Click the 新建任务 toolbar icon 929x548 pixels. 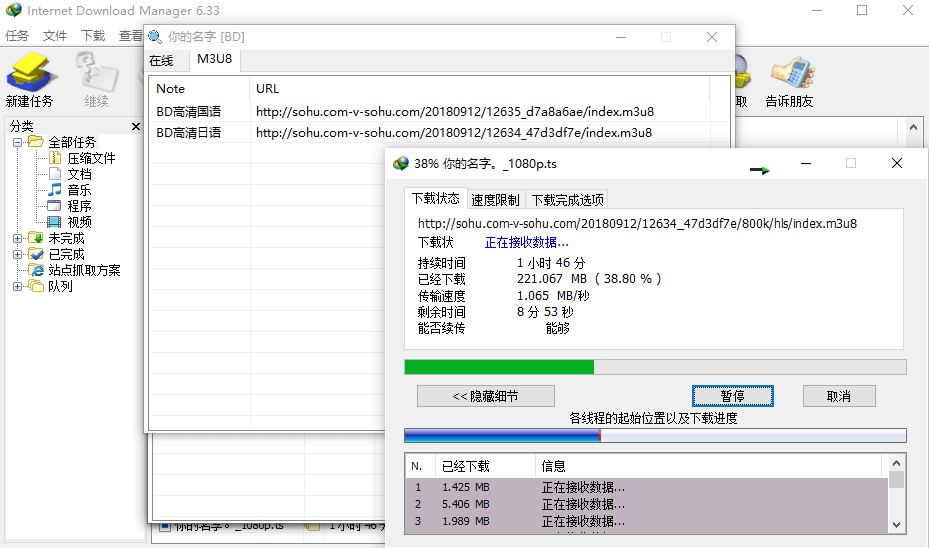coord(31,73)
